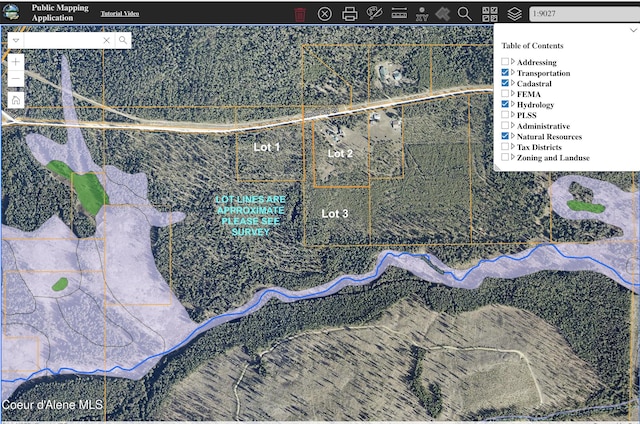Select the measure ruler tool
640x424 pixels.
[x=399, y=13]
